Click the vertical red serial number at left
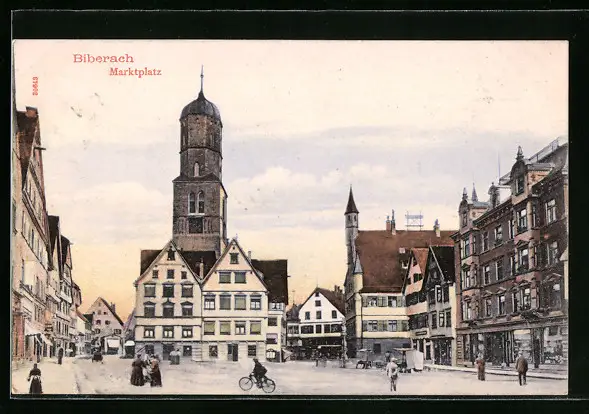589x414 pixels. 35,86
